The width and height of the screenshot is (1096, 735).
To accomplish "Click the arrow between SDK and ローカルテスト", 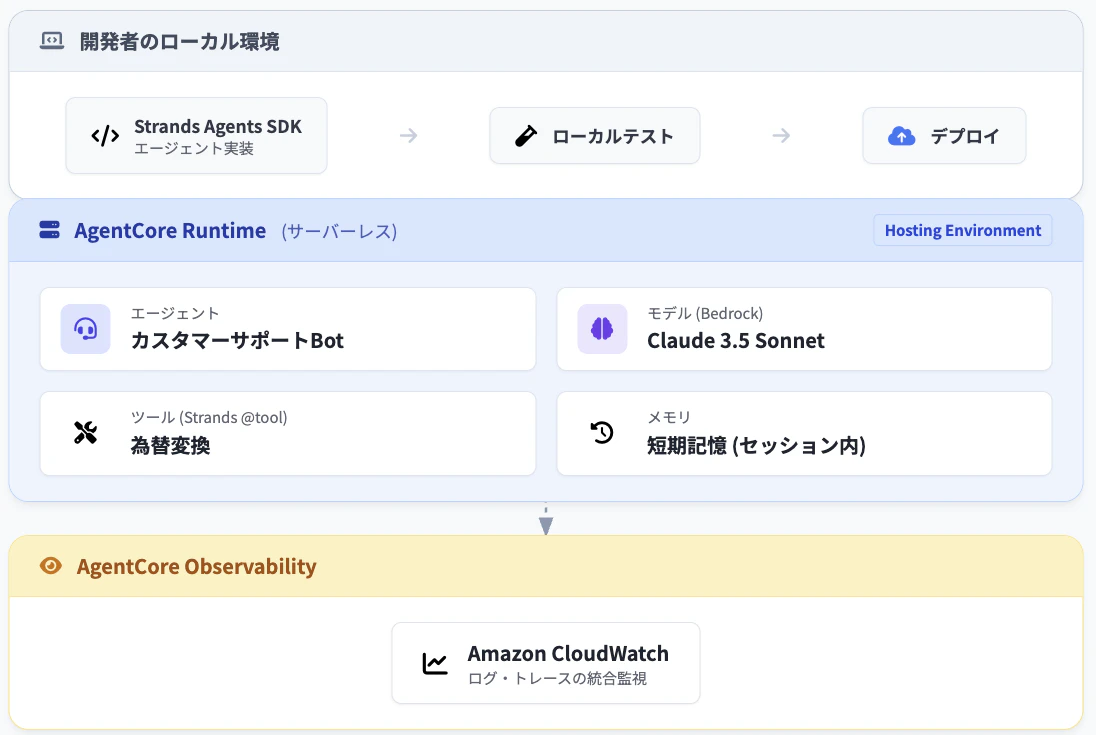I will point(408,135).
